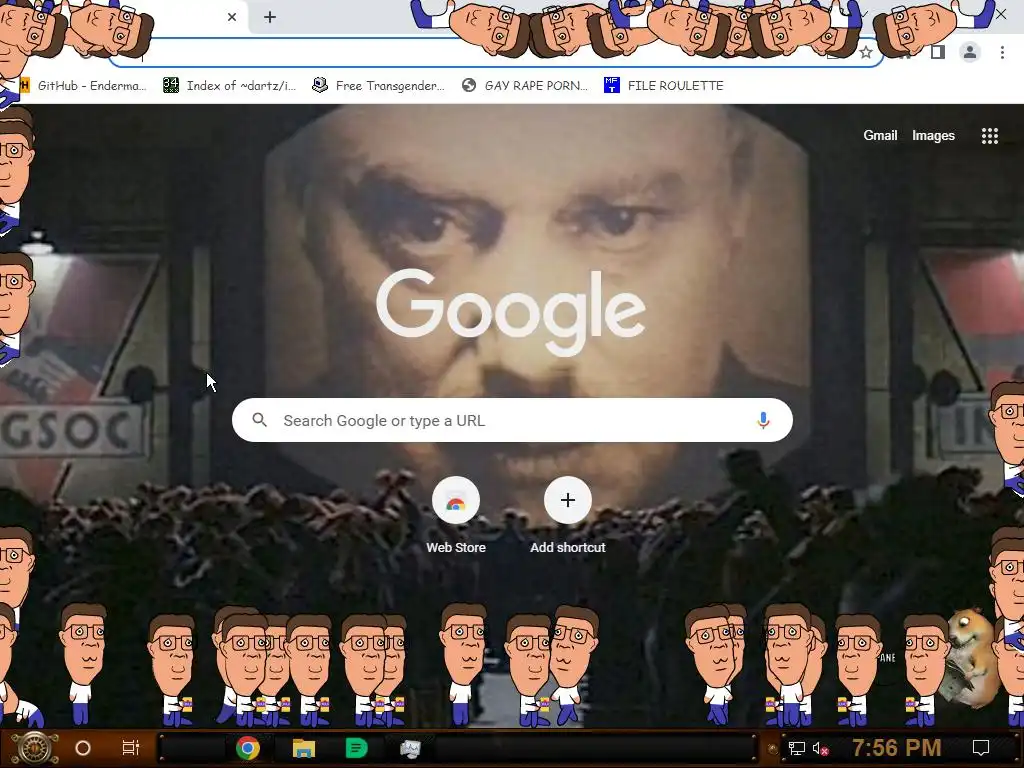Click the Search Google or type a URL box
This screenshot has width=1024, height=768.
click(512, 420)
